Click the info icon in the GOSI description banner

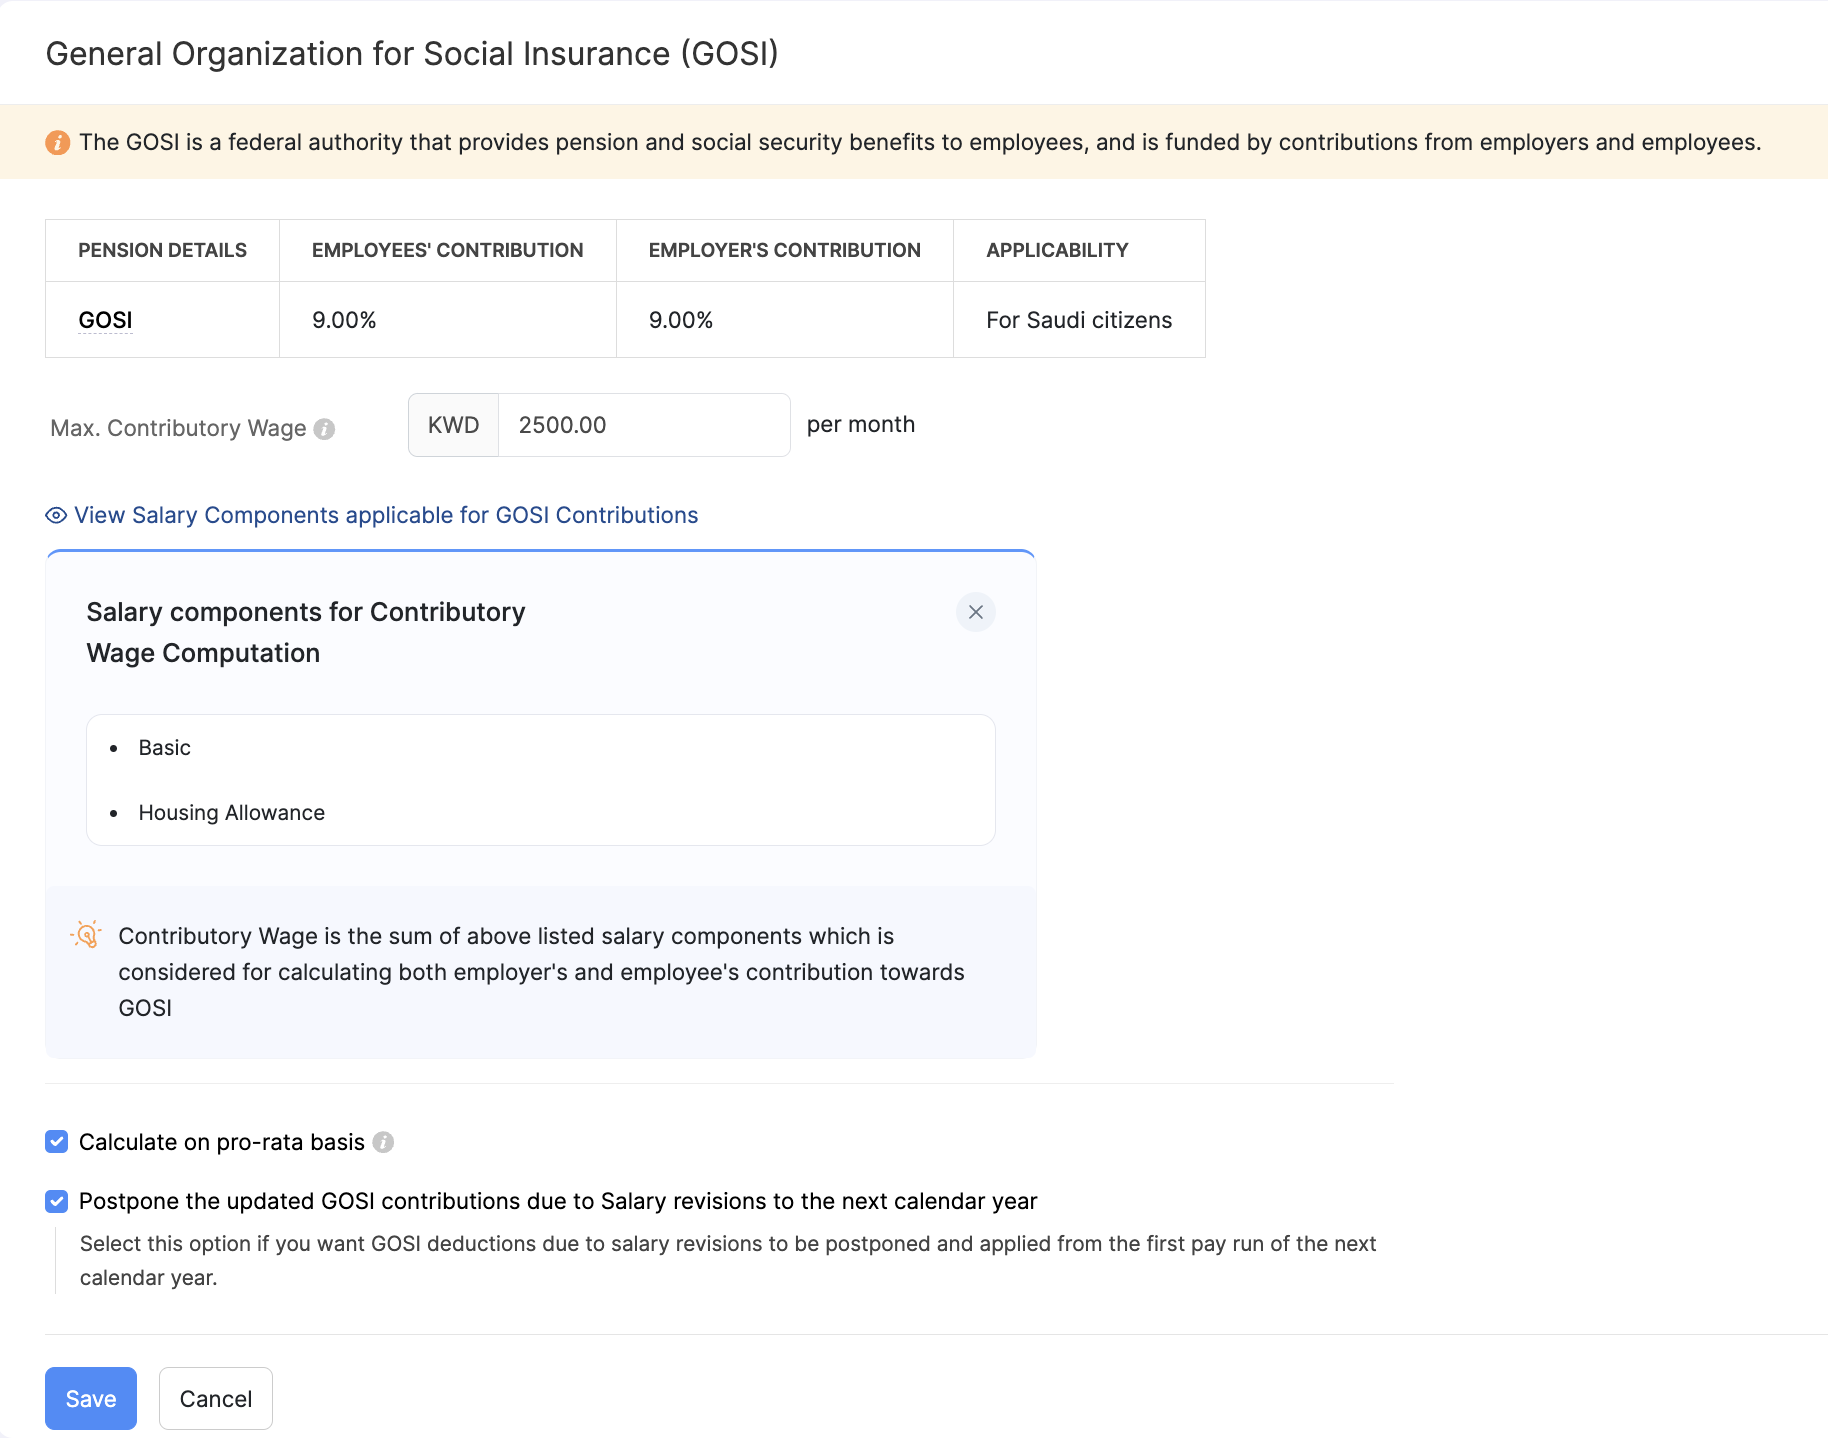(57, 142)
